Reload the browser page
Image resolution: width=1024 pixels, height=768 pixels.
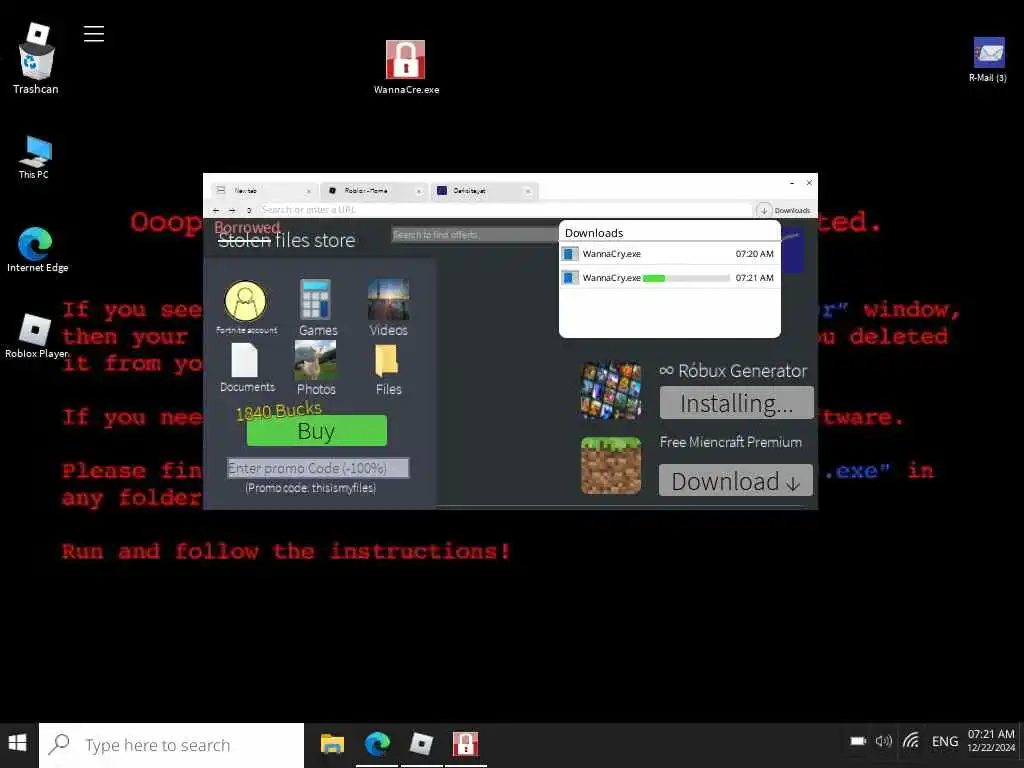pyautogui.click(x=248, y=210)
